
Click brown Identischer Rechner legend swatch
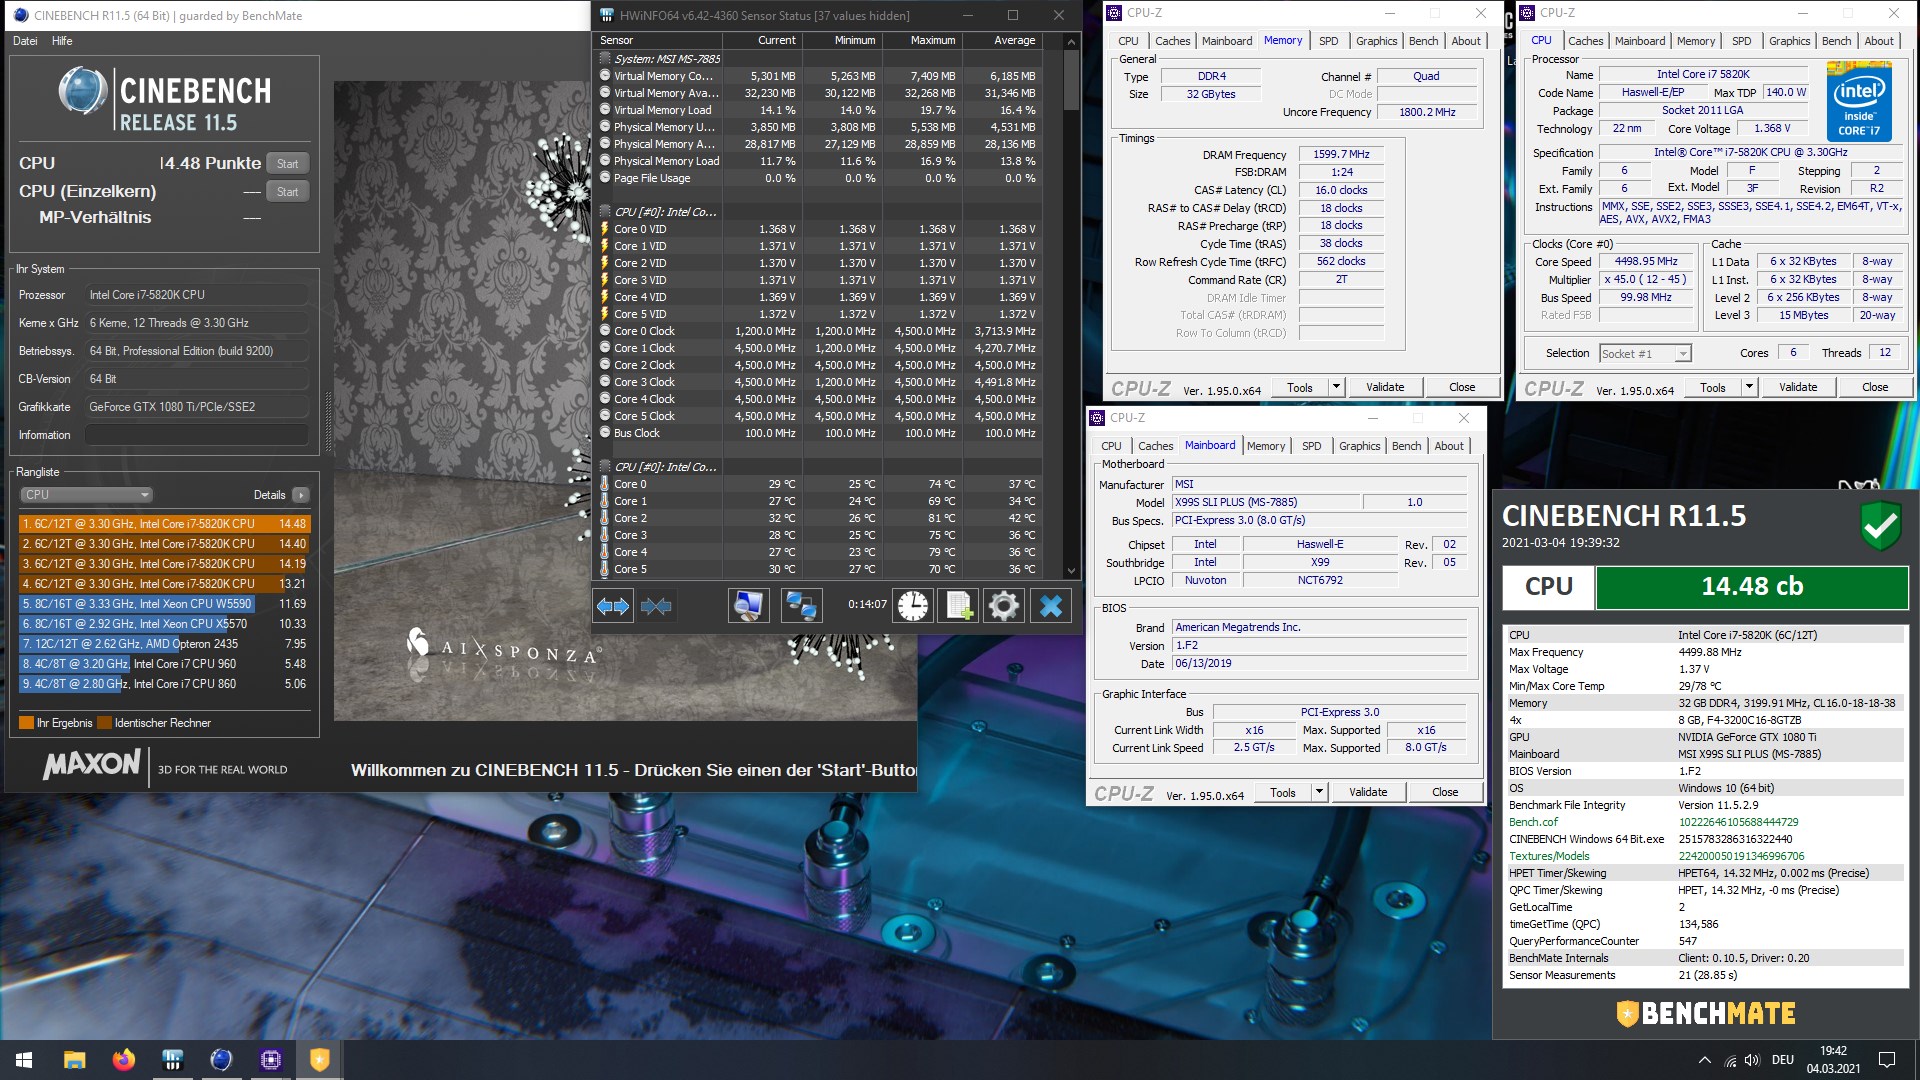pyautogui.click(x=104, y=723)
